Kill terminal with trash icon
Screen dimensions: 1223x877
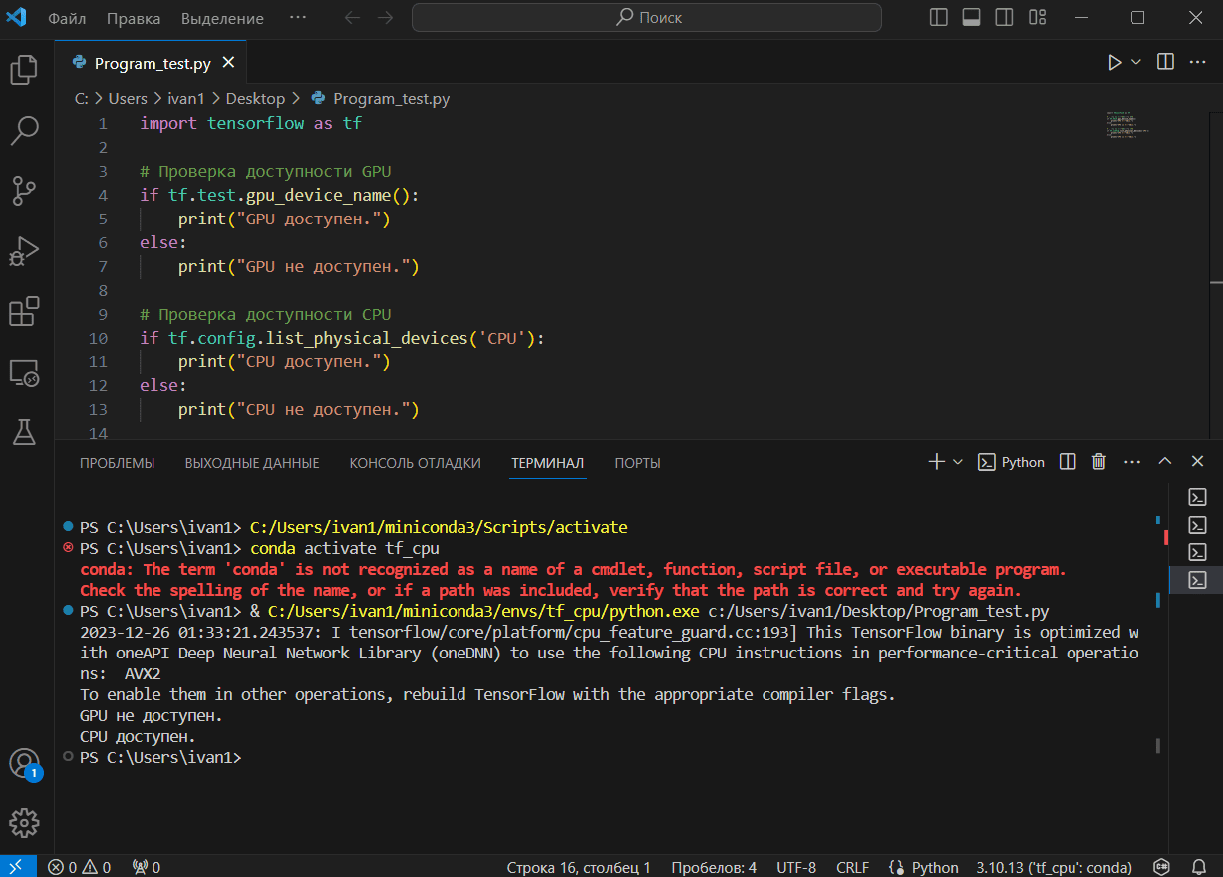click(1099, 462)
